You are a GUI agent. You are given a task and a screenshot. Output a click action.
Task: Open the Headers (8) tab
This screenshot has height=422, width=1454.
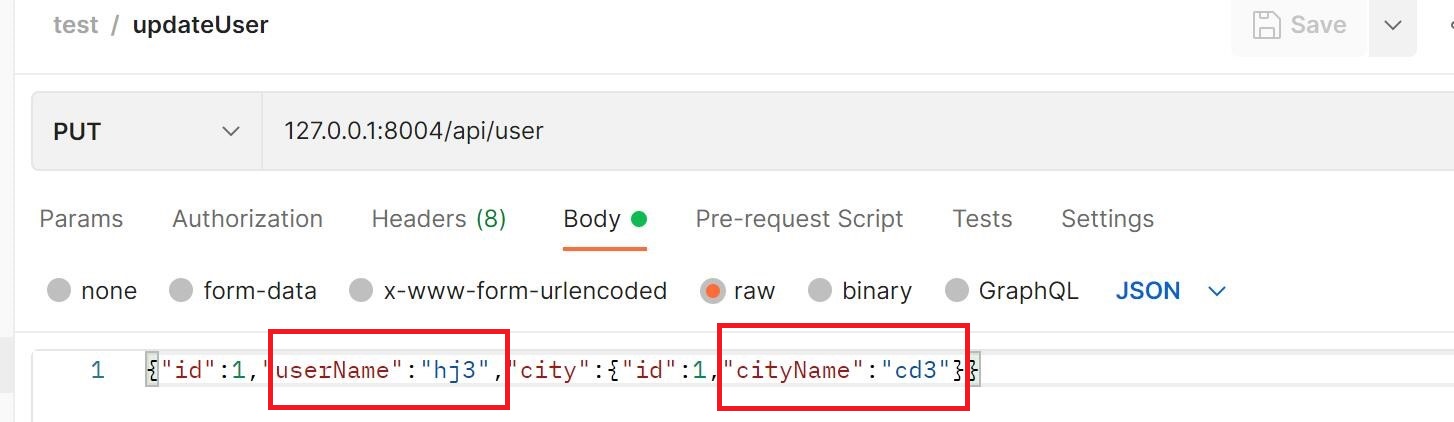(x=439, y=219)
